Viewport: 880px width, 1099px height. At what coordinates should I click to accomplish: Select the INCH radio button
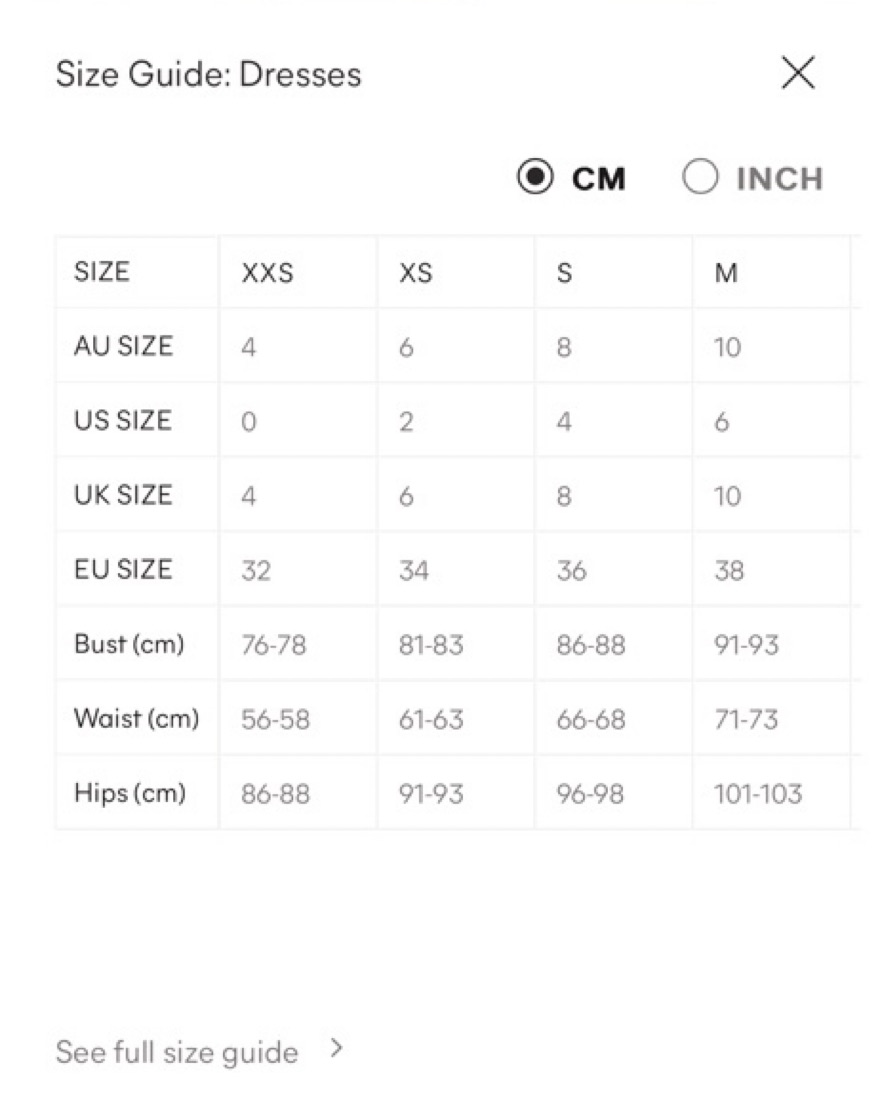(x=700, y=177)
